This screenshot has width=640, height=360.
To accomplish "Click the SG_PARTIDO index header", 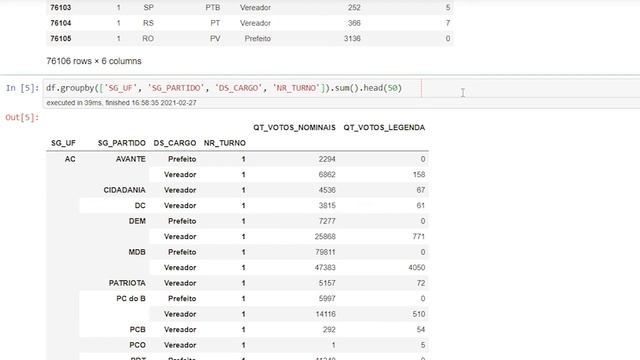I will point(122,143).
